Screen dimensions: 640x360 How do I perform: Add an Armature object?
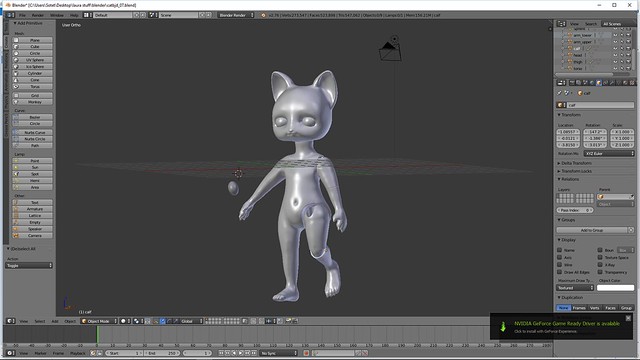click(32, 209)
